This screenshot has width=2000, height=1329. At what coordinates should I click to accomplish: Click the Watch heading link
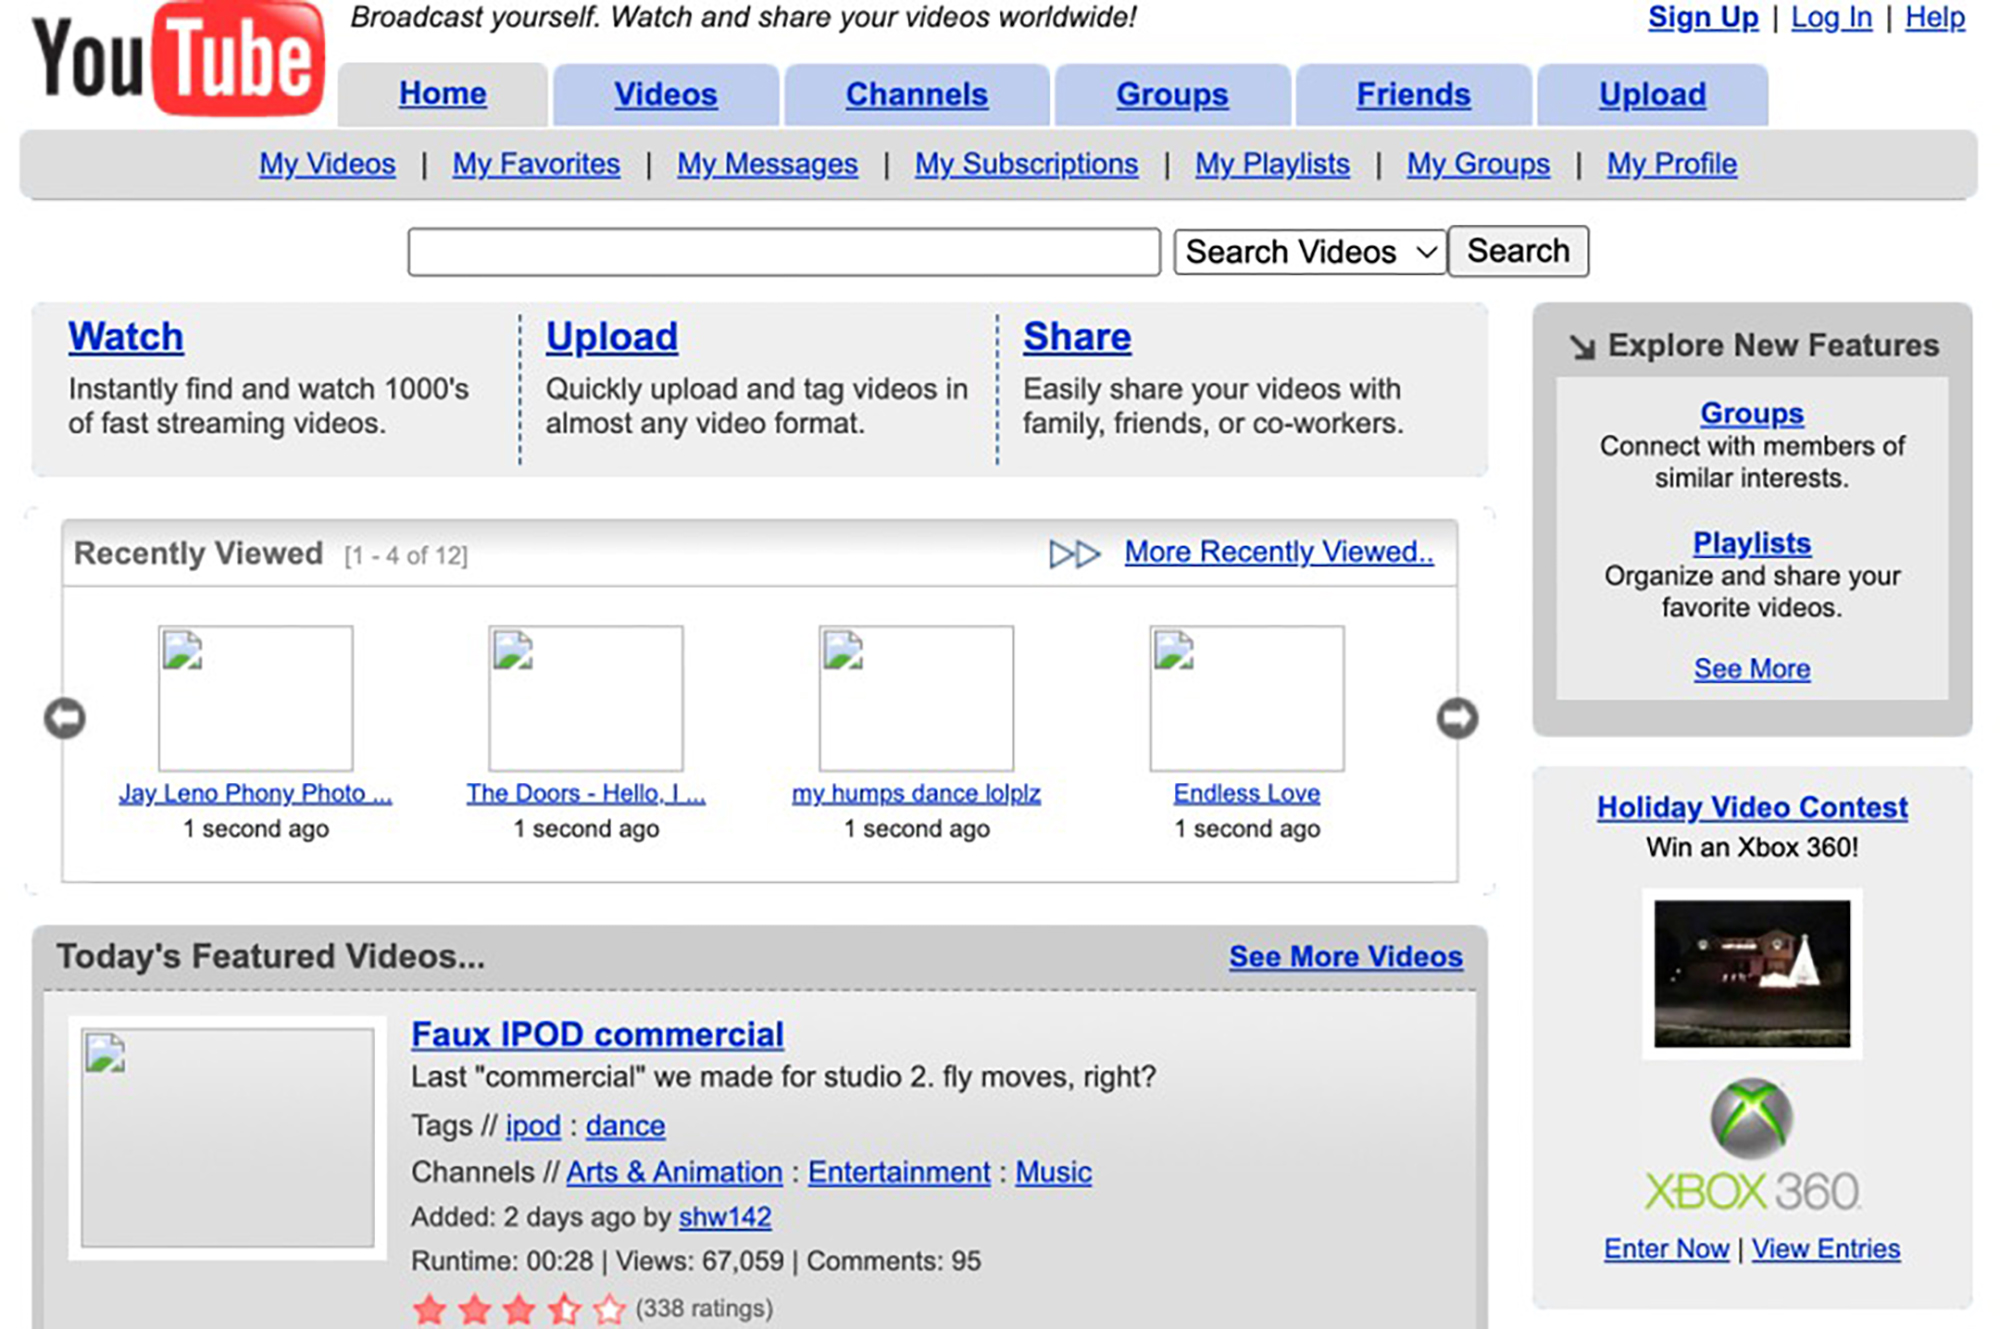[126, 337]
